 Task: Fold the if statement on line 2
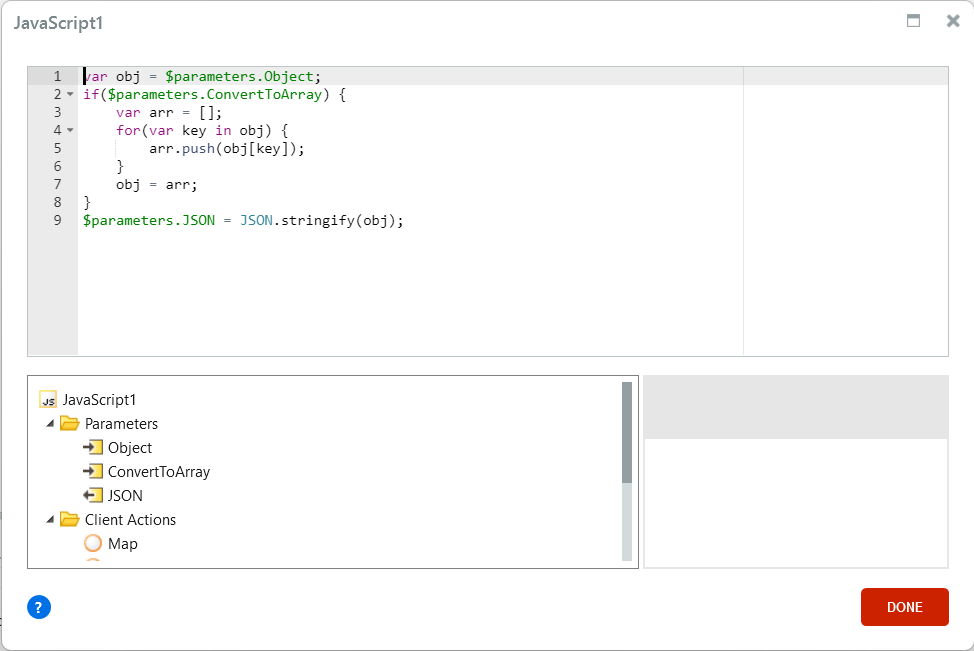click(x=68, y=94)
